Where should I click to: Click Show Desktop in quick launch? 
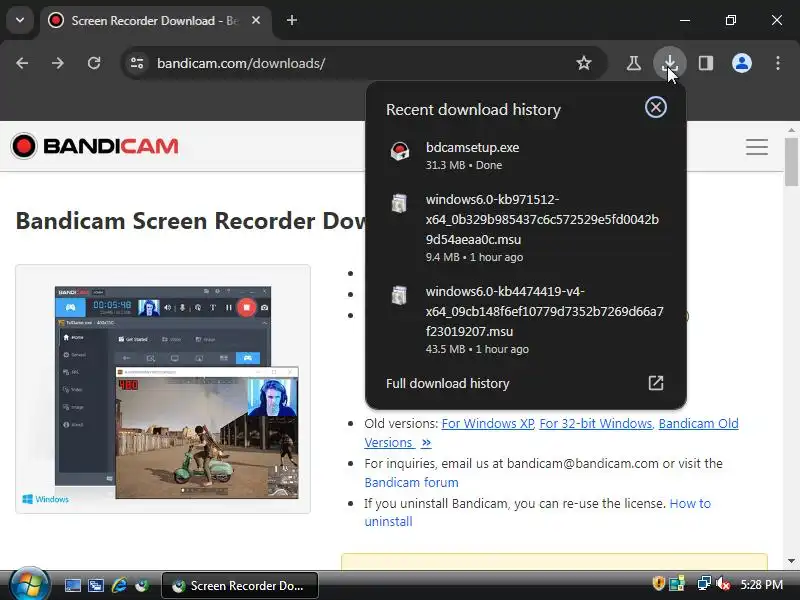click(72, 586)
